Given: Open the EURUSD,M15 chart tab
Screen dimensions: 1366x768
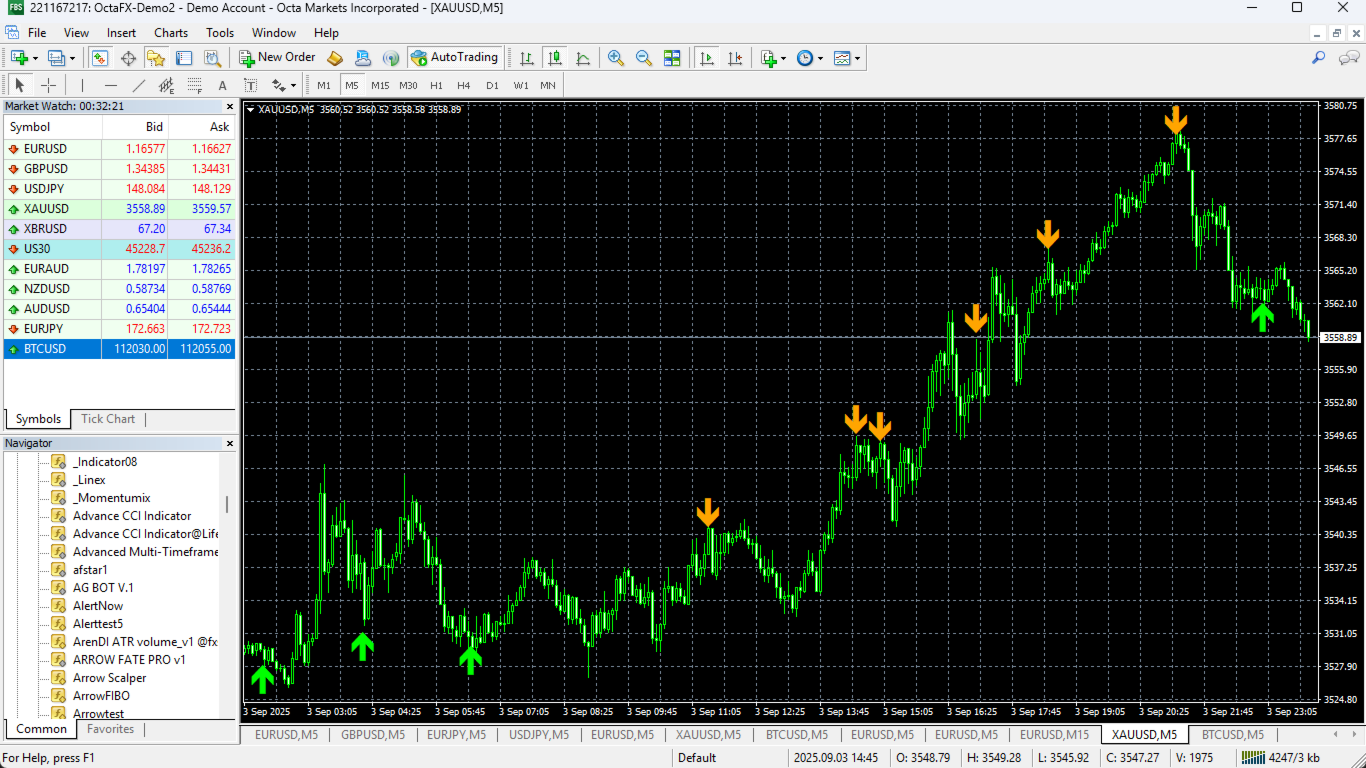Looking at the screenshot, I should tap(1055, 735).
